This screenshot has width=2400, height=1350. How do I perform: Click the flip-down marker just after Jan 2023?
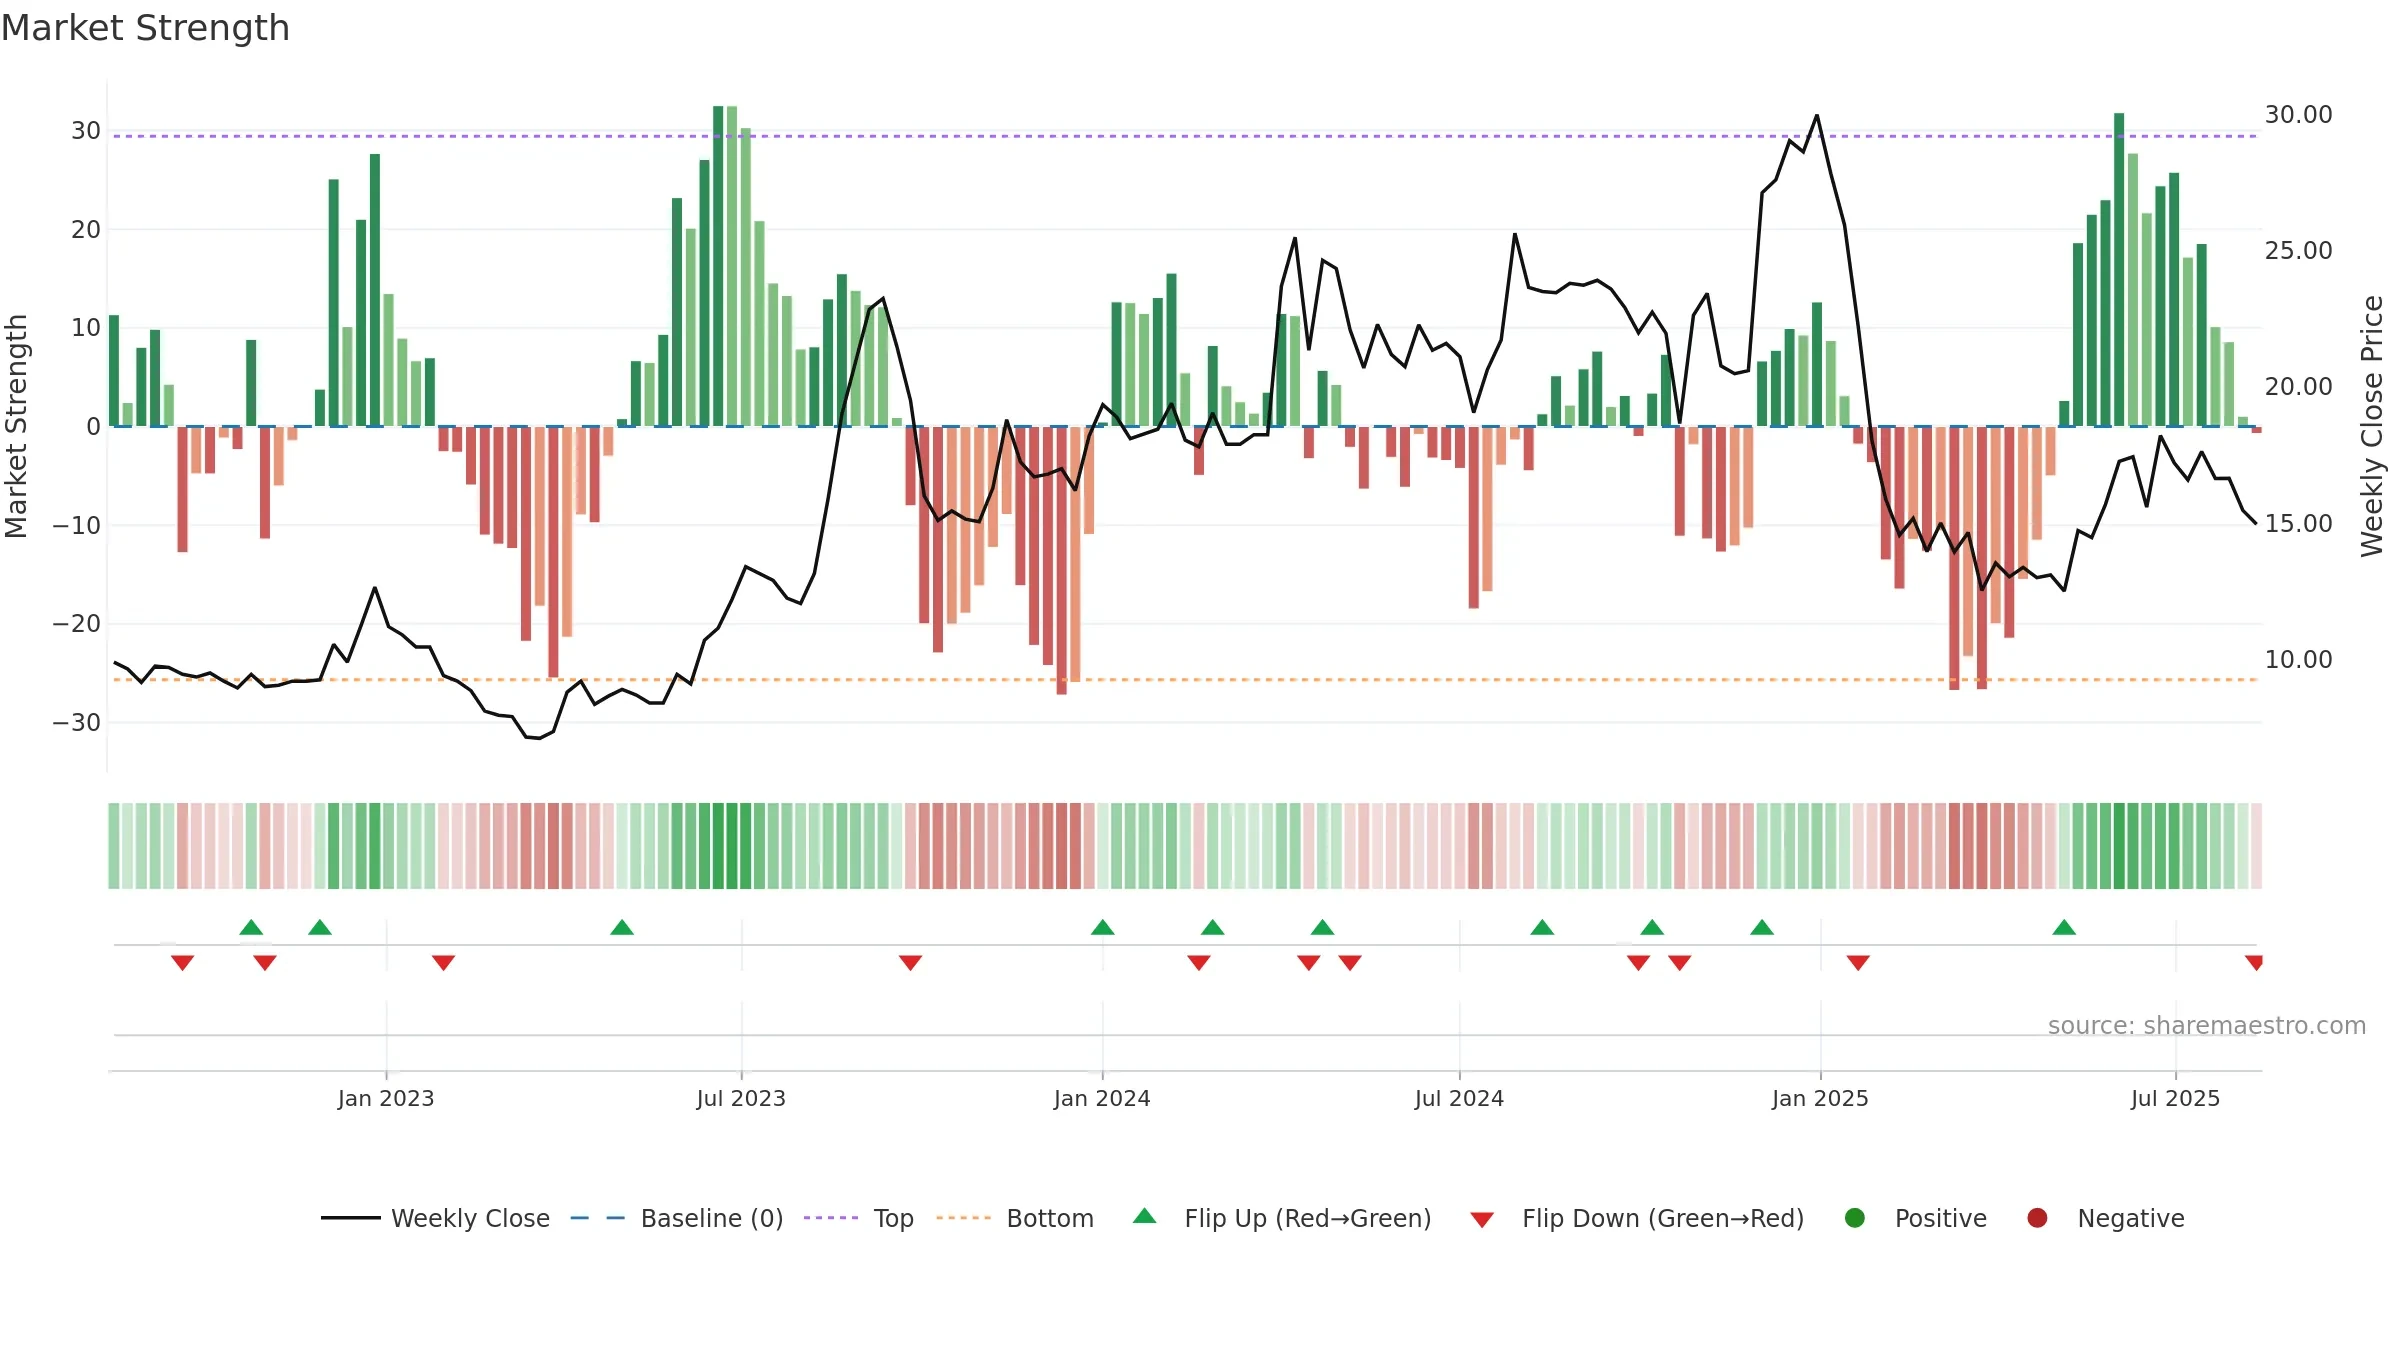coord(443,963)
